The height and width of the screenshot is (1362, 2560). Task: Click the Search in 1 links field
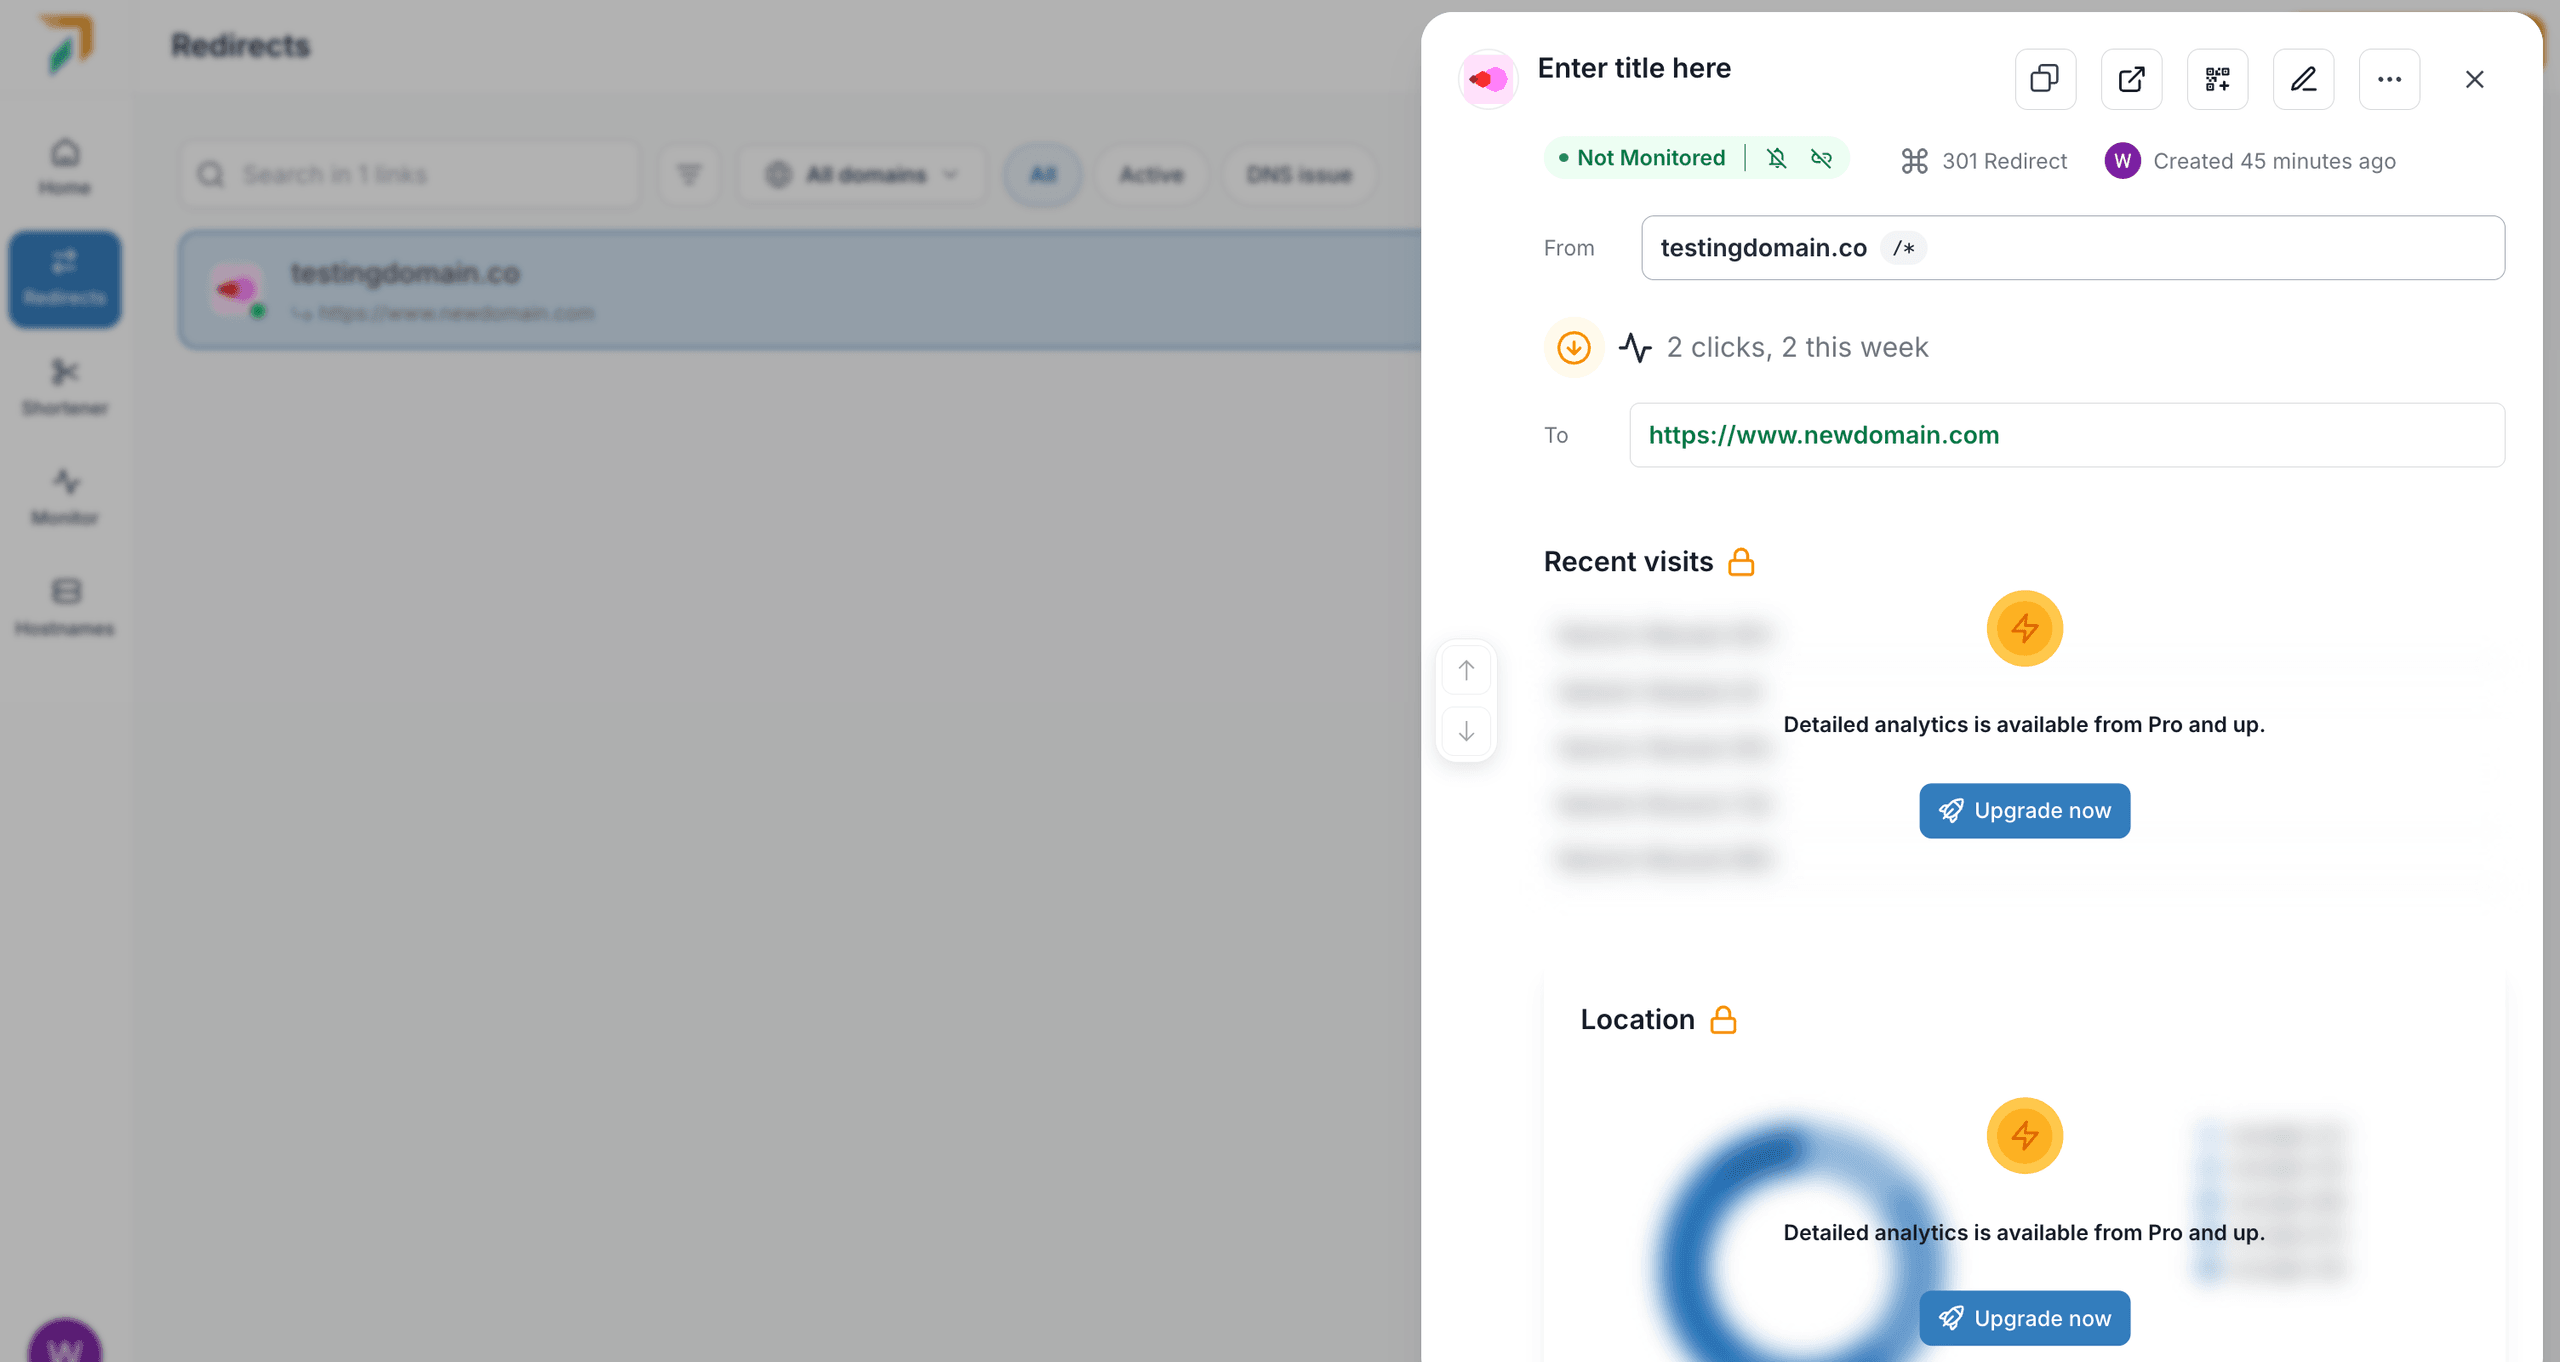pyautogui.click(x=411, y=175)
